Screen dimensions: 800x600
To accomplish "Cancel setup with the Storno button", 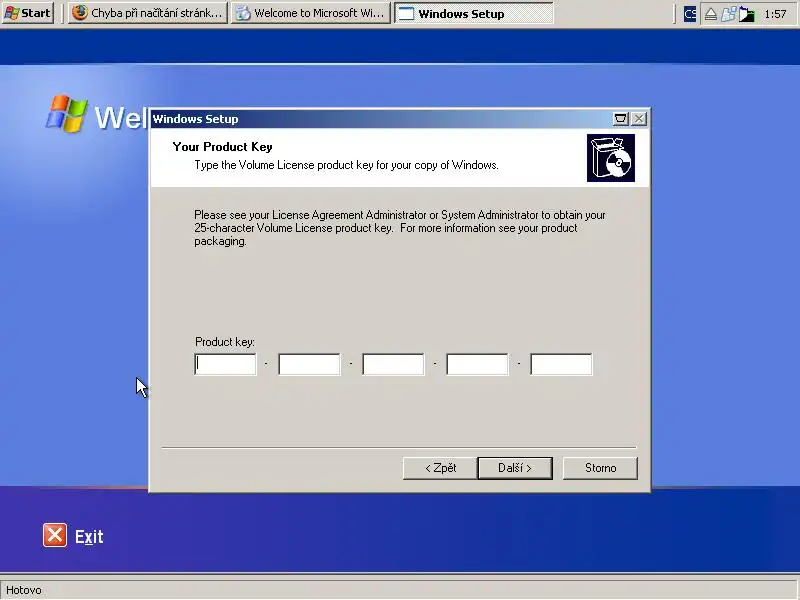I will pyautogui.click(x=600, y=468).
